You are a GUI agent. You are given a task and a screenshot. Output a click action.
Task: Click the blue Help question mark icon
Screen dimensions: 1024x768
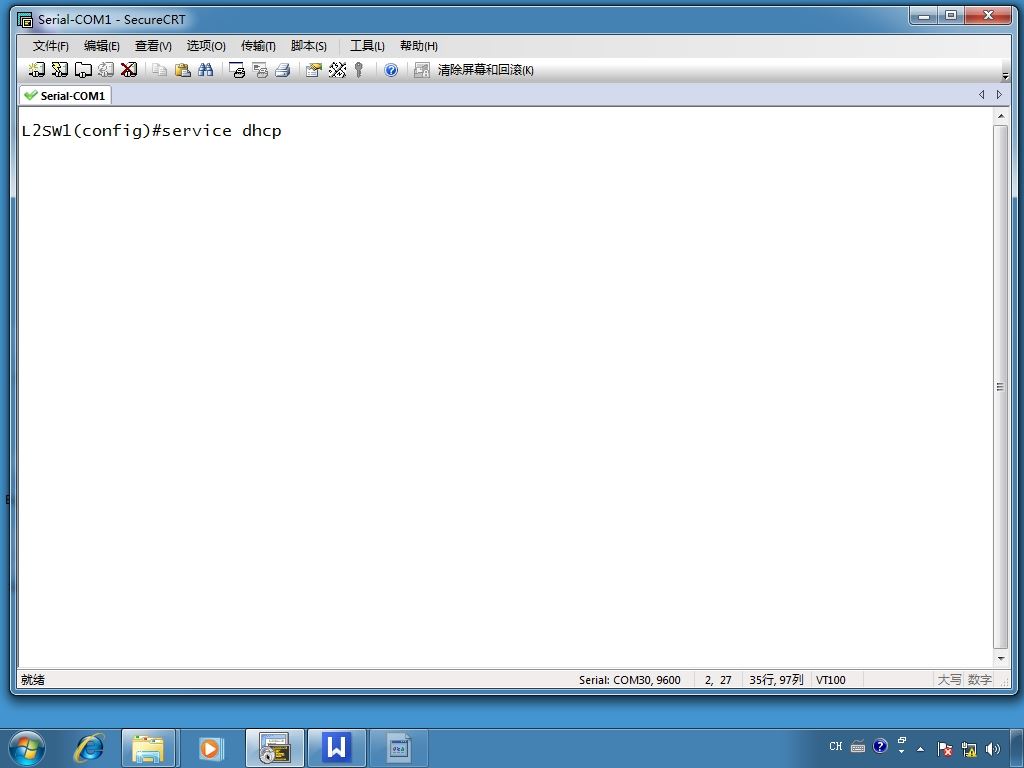point(391,70)
